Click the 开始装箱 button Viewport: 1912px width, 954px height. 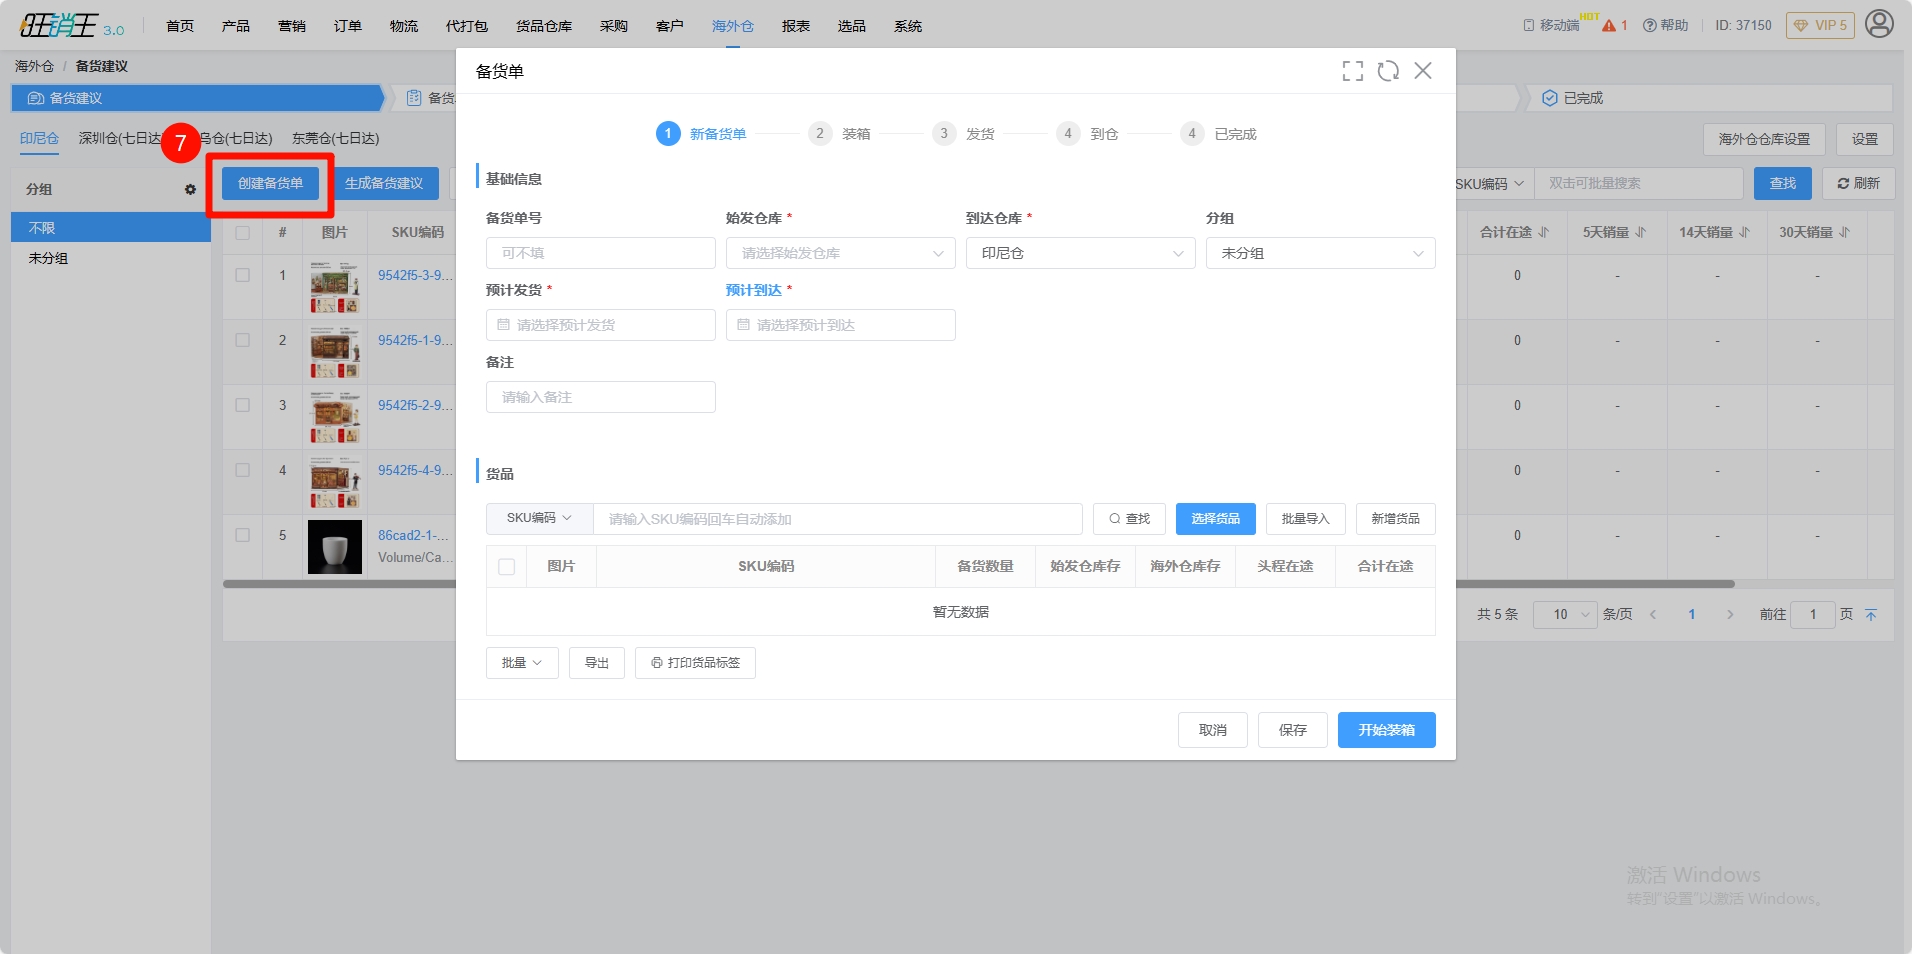1386,730
